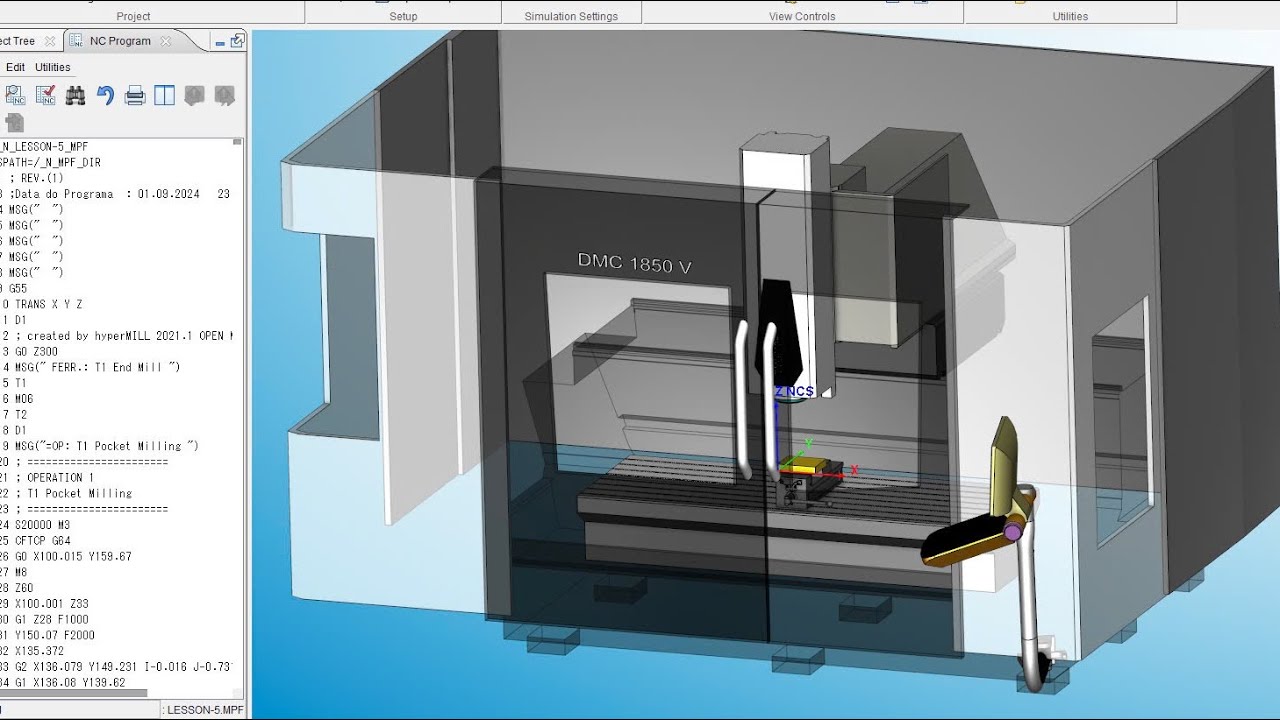Click the Z NCS coordinate system label
Viewport: 1280px width, 720px height.
coord(794,391)
